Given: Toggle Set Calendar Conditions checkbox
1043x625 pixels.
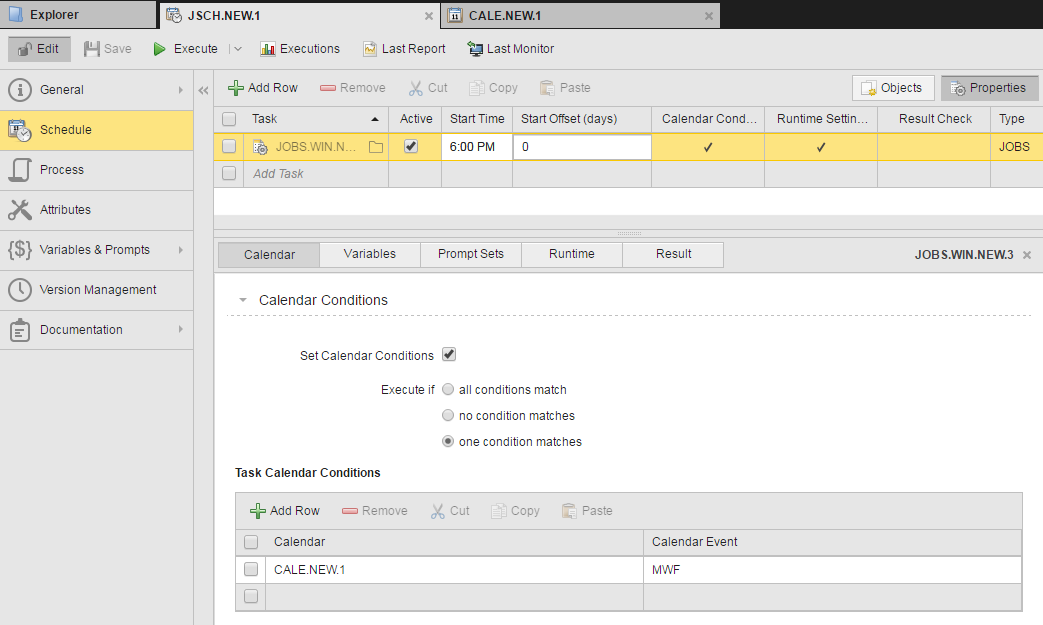Looking at the screenshot, I should coord(449,354).
